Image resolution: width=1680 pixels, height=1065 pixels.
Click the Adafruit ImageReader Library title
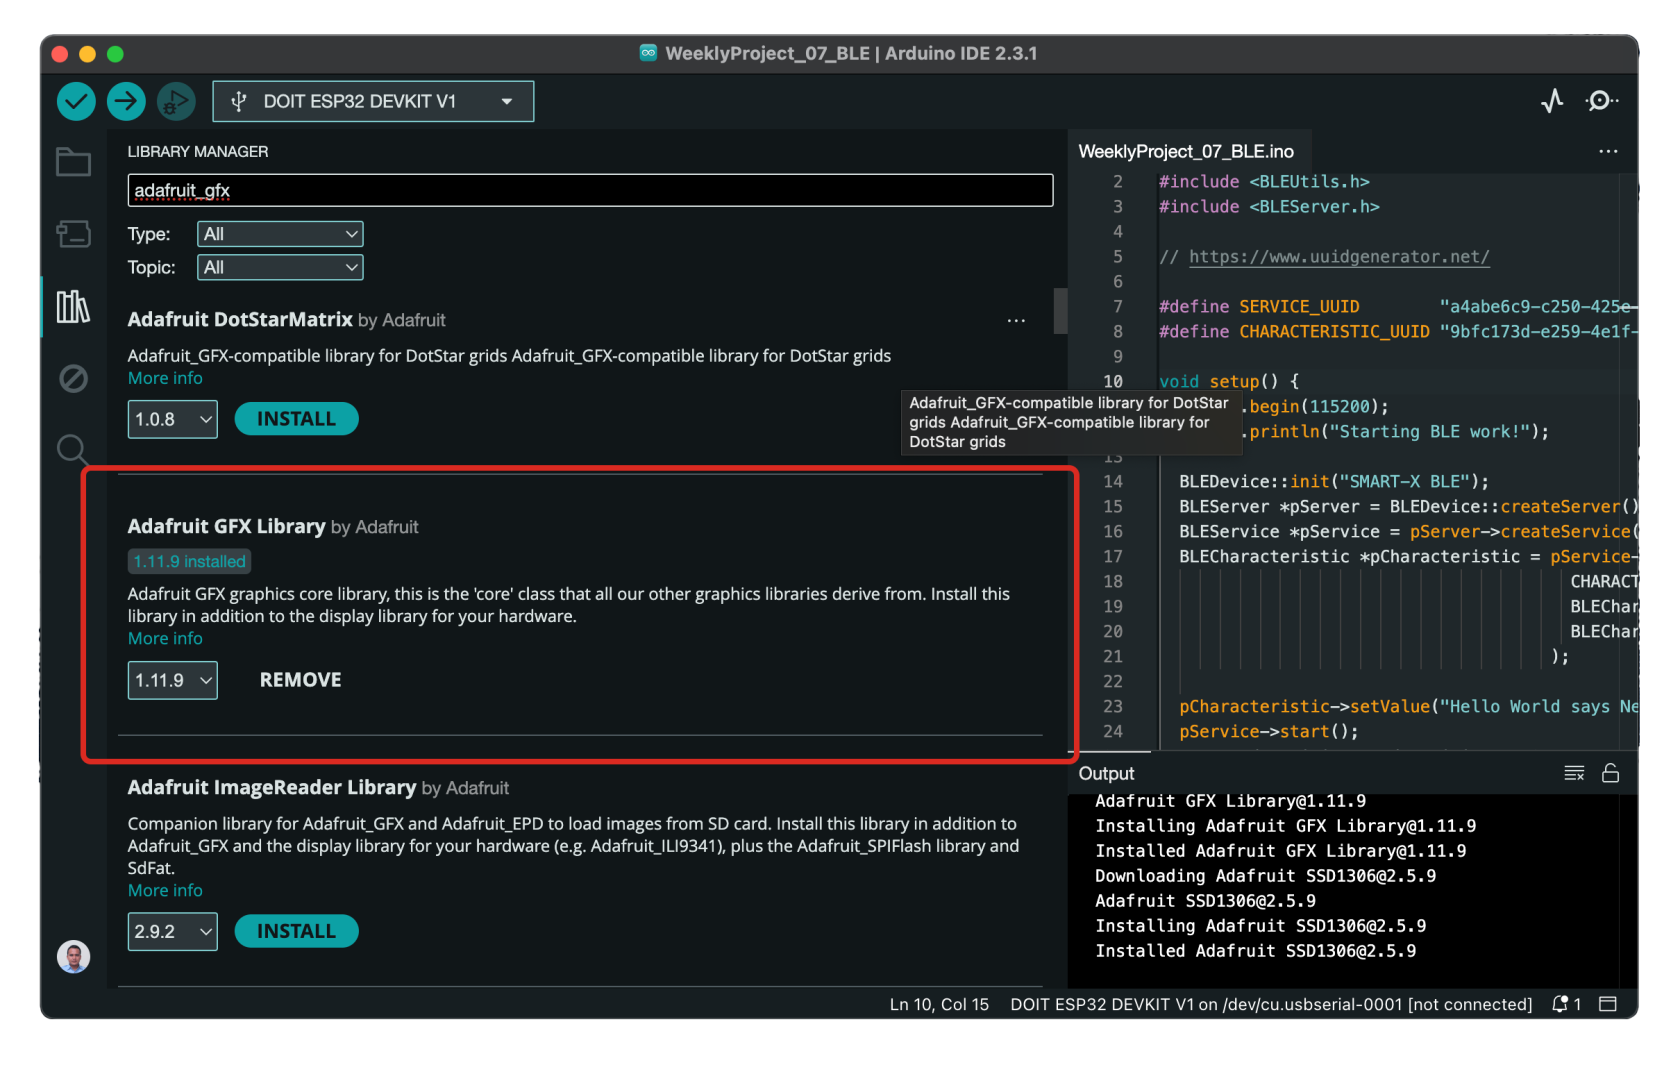coord(271,787)
